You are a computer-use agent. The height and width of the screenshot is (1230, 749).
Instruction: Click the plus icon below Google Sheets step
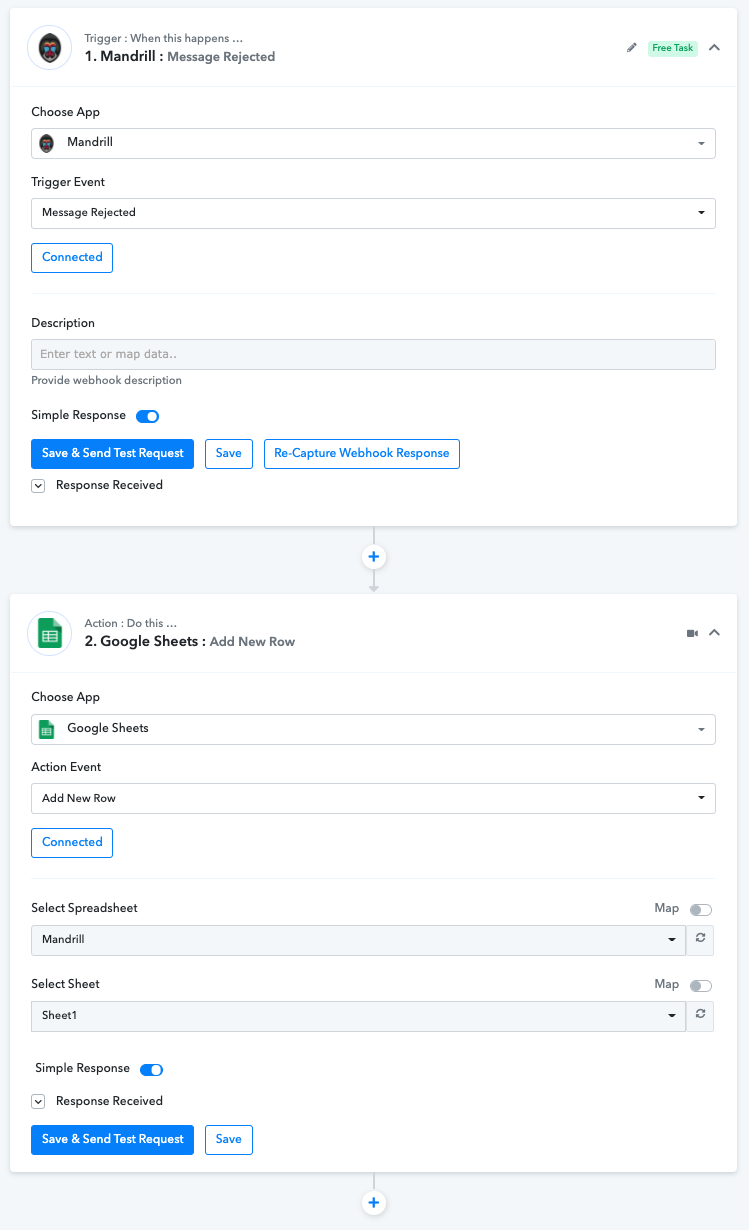pyautogui.click(x=374, y=1202)
